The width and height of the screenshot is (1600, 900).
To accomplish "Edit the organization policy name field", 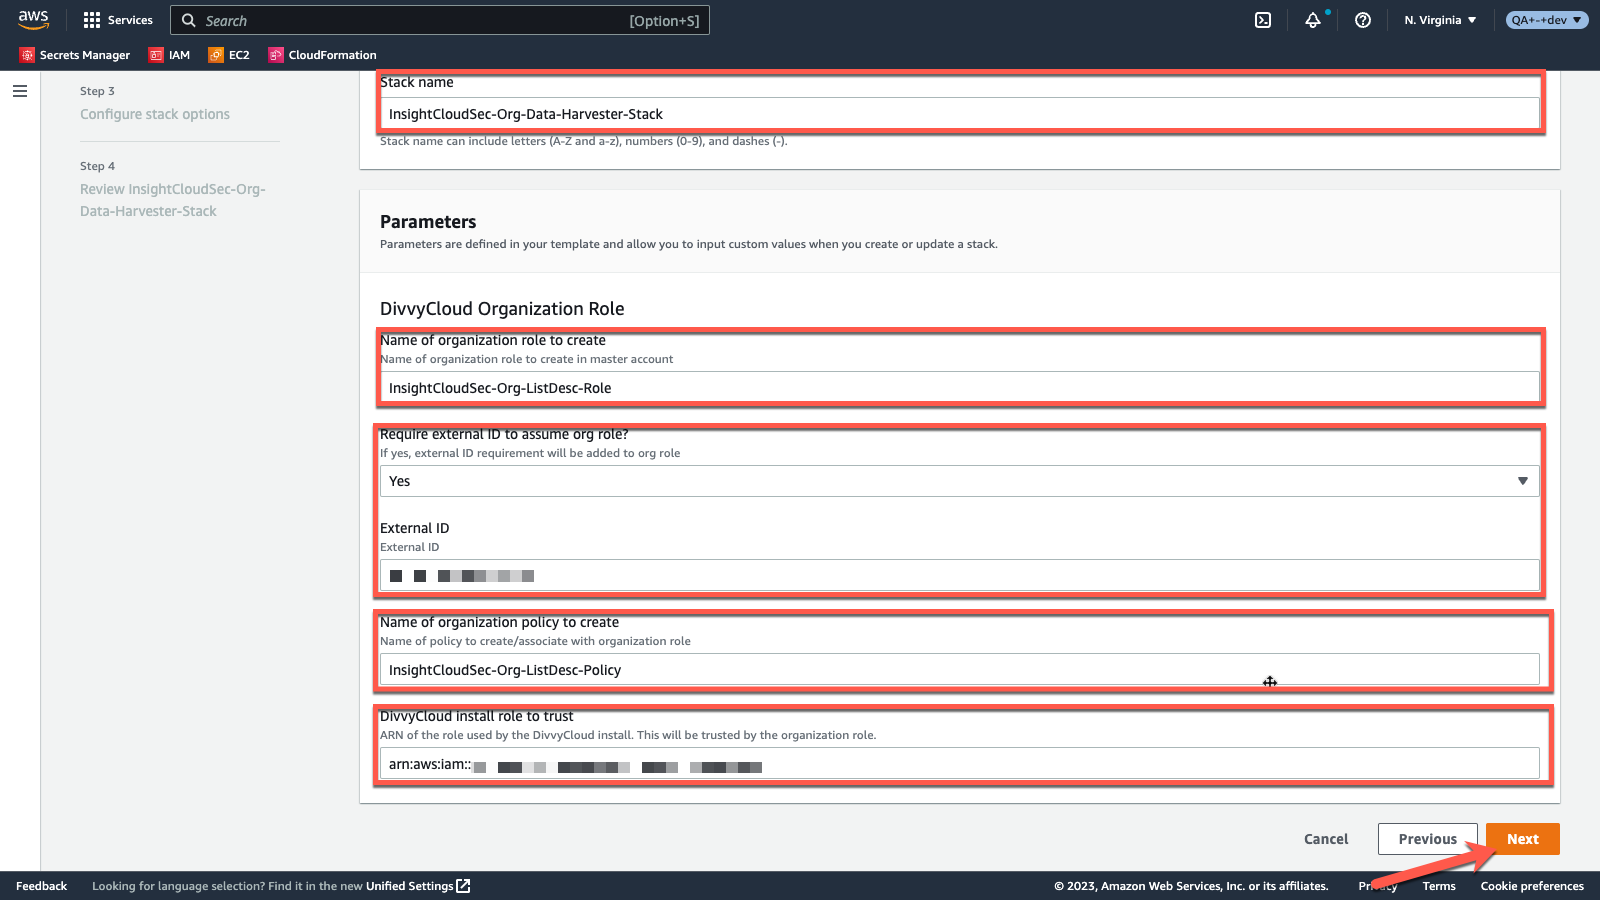I will 960,669.
